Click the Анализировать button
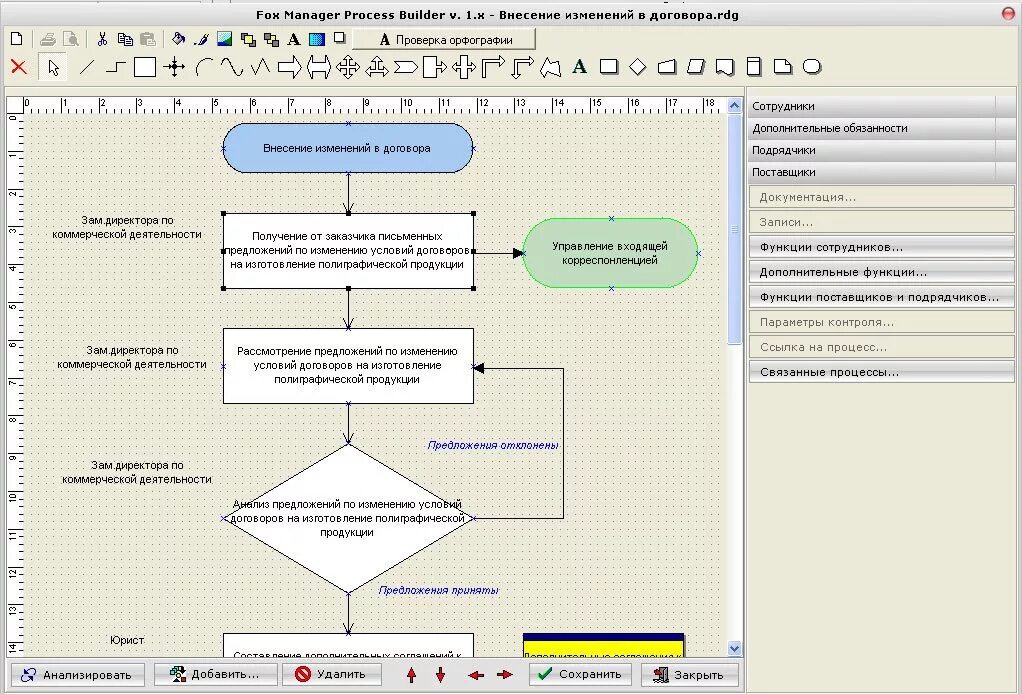1022x694 pixels. [x=76, y=674]
